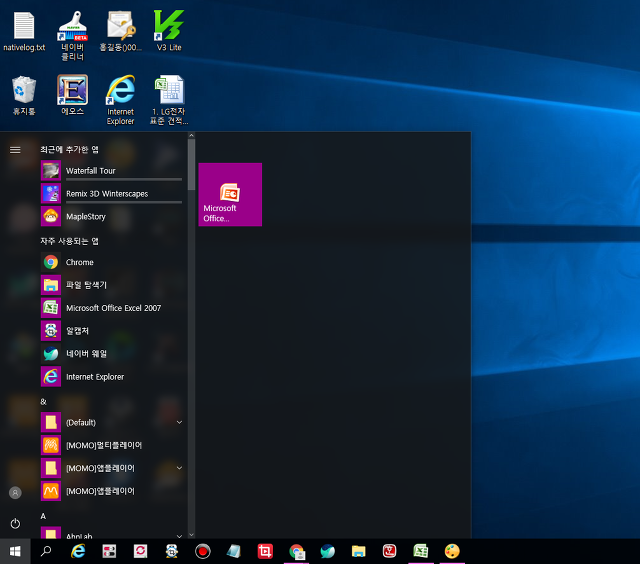Open File Explorer from the taskbar
640x564 pixels.
coord(358,551)
